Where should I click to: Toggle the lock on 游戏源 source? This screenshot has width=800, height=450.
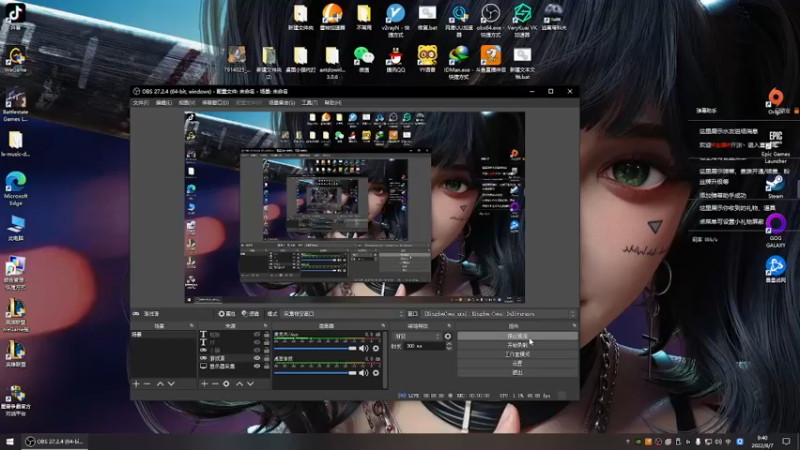click(x=266, y=358)
